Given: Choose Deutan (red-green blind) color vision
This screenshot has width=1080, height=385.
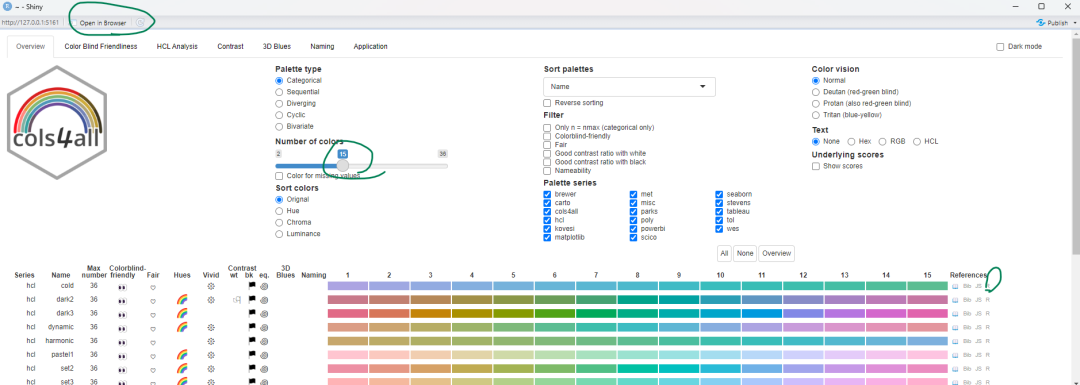Looking at the screenshot, I should tap(816, 92).
